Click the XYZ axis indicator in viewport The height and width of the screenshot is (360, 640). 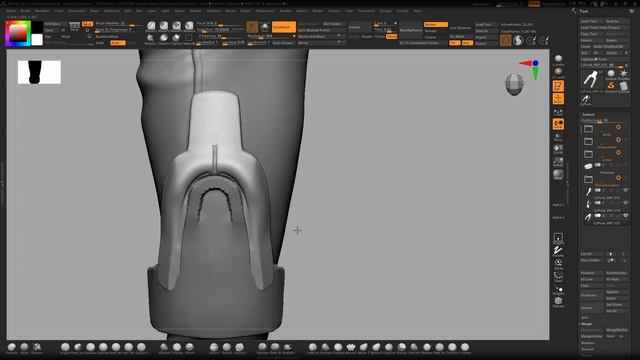(531, 68)
